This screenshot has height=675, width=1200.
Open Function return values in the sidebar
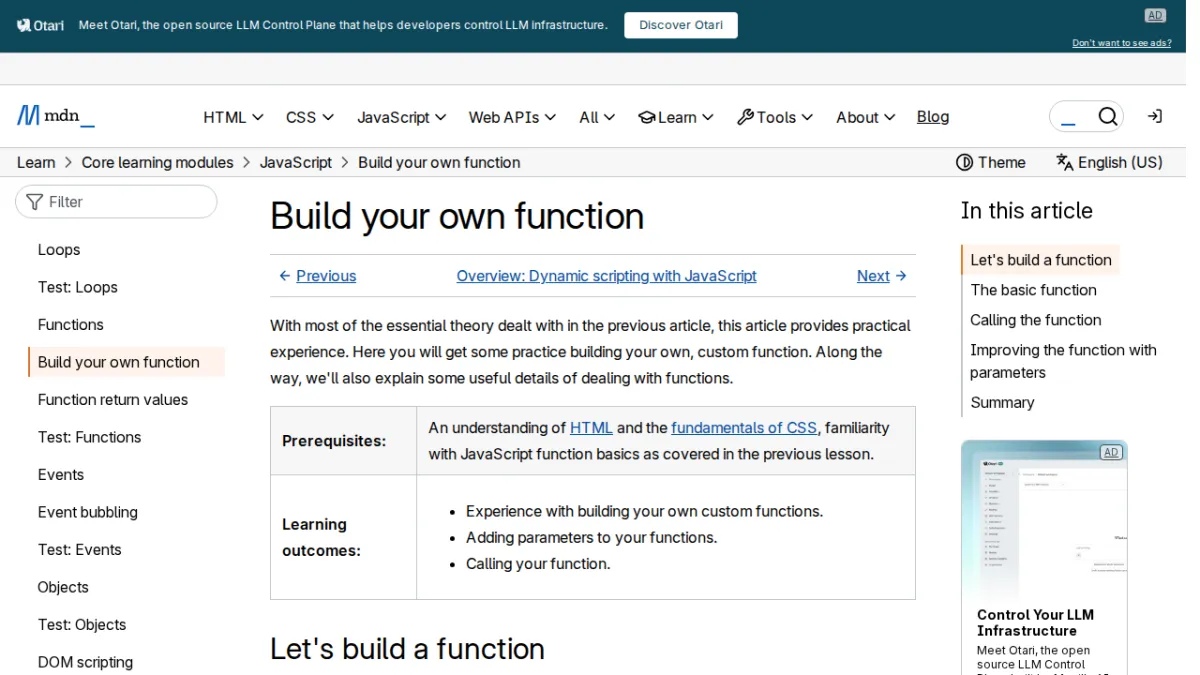tap(113, 400)
